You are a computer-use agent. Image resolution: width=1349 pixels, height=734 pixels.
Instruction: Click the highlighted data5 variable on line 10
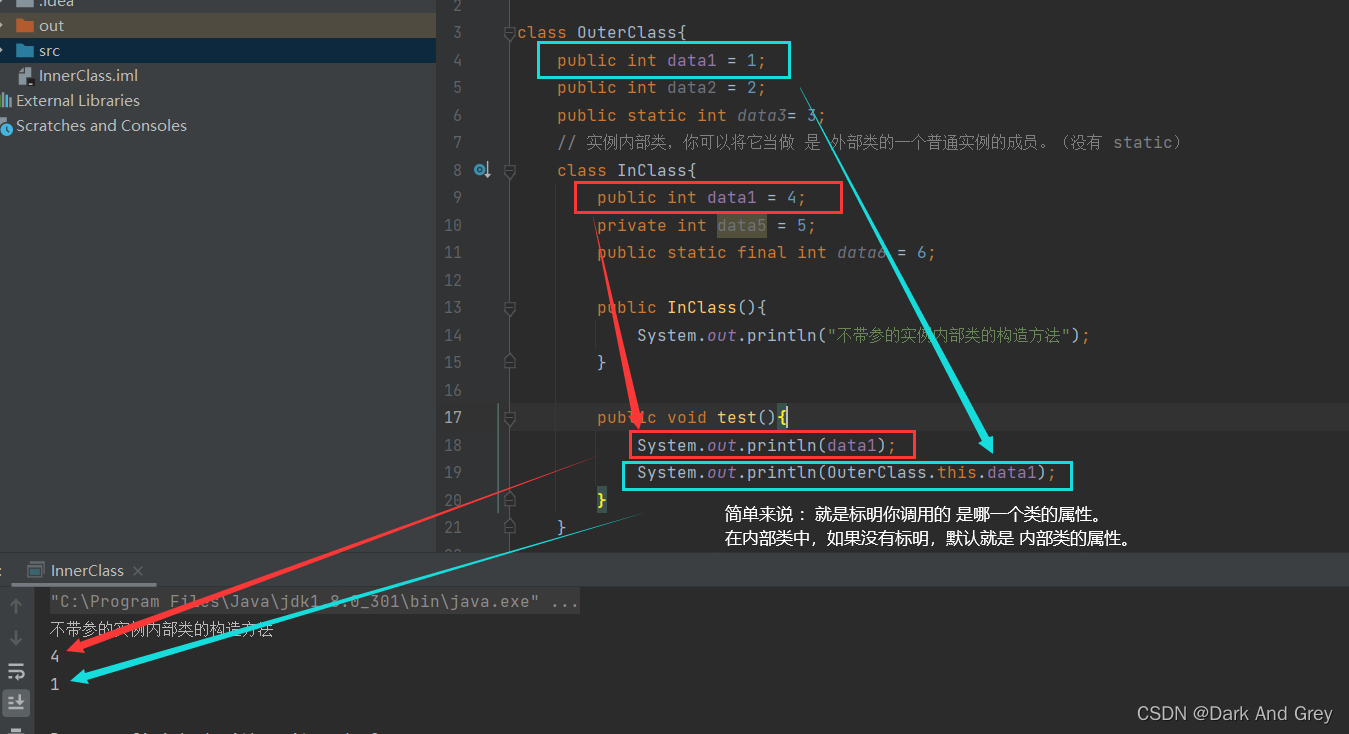click(742, 226)
